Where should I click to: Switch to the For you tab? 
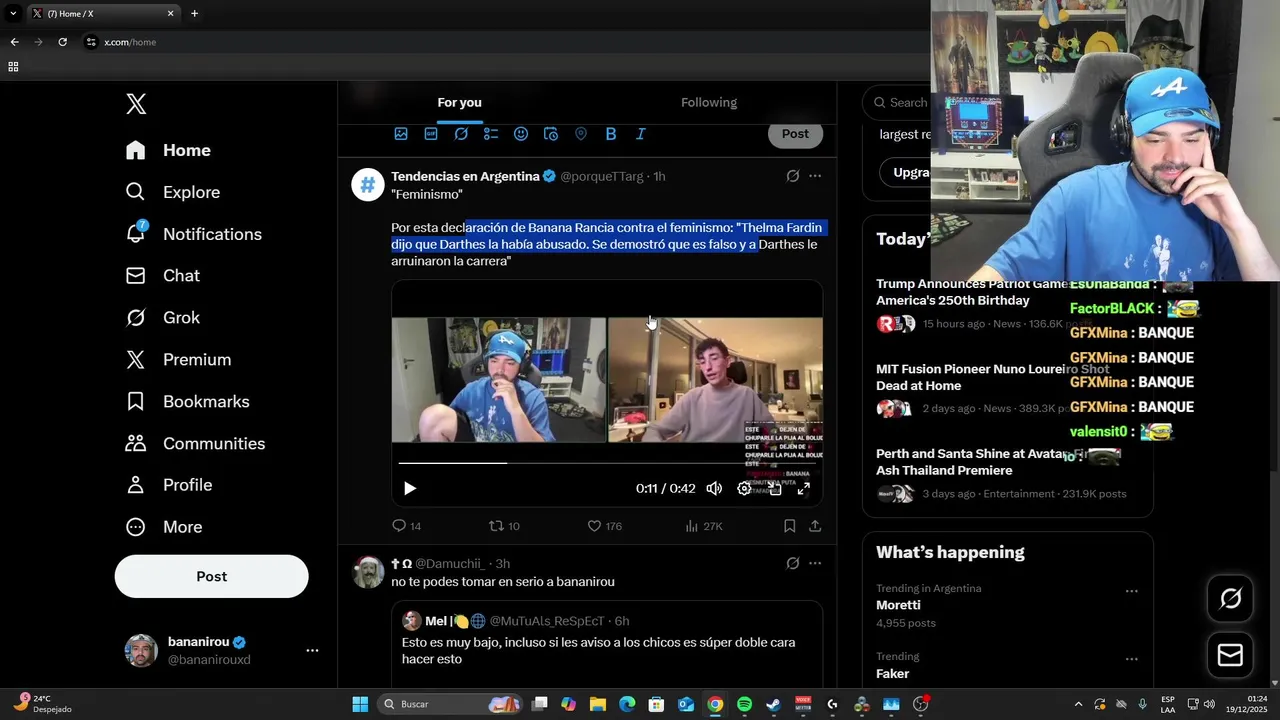click(459, 102)
